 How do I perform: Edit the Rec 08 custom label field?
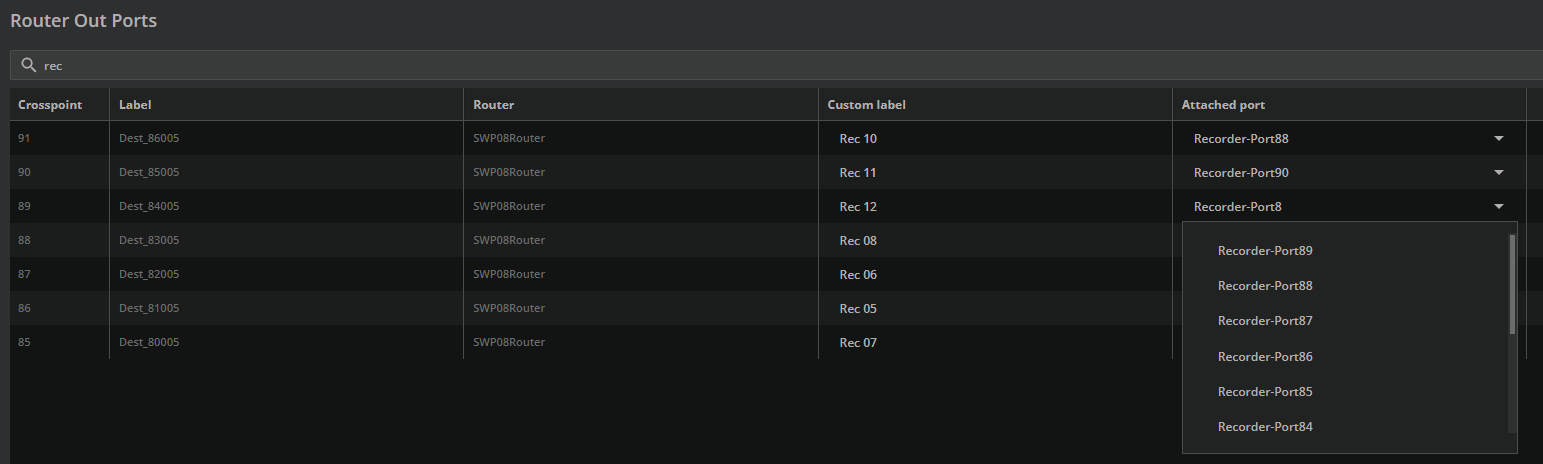coord(990,241)
